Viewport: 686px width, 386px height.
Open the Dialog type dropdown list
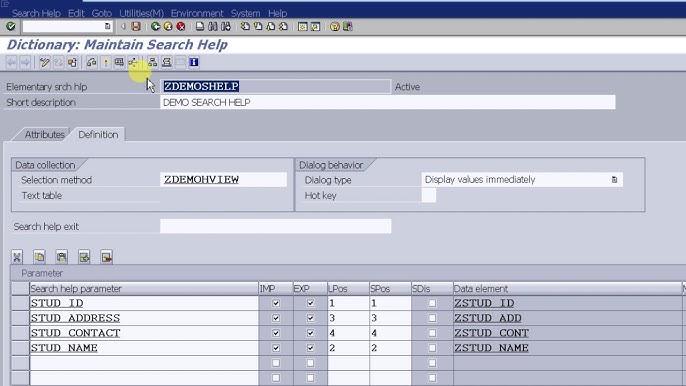(614, 179)
